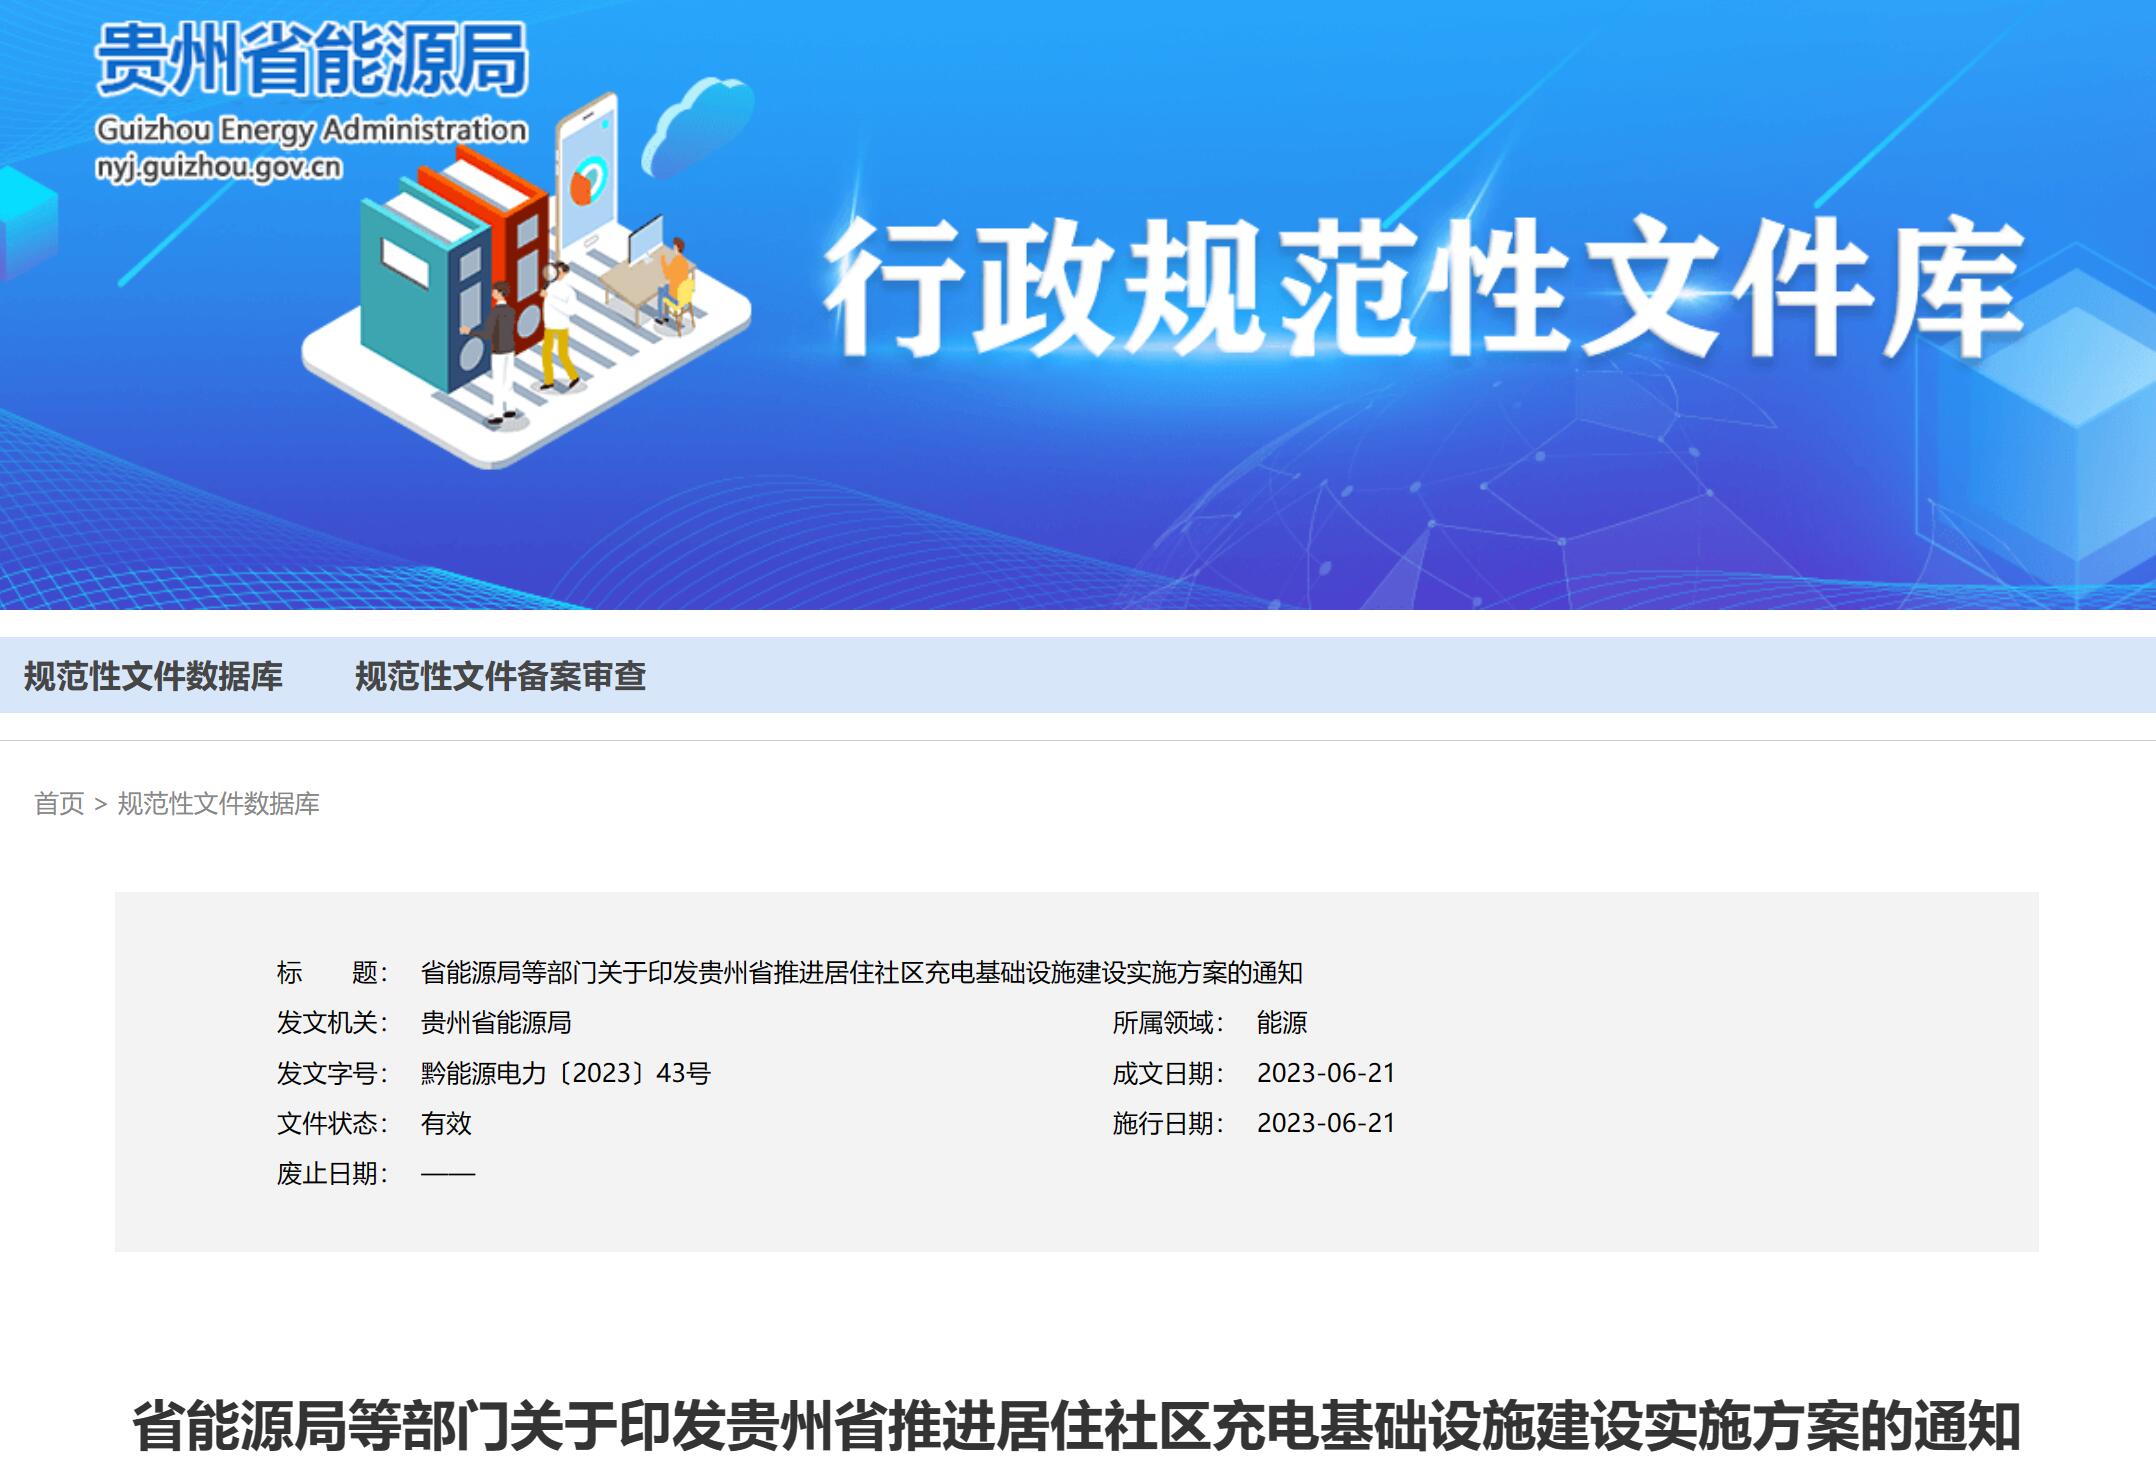Screen dimensions: 2156x1477
Task: Click file status value 有效
Action: click(446, 1124)
